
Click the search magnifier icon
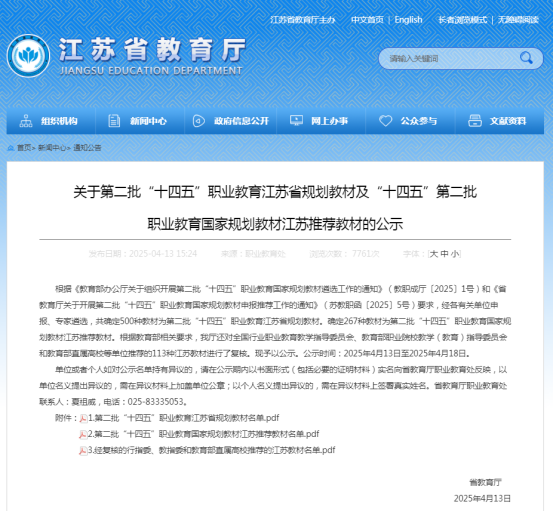coord(526,58)
